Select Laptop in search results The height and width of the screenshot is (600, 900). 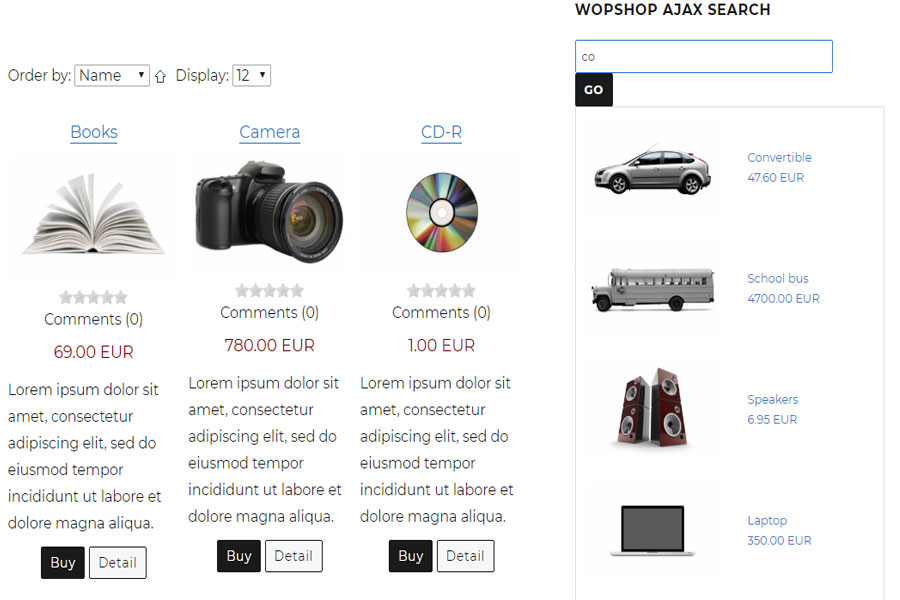pyautogui.click(x=767, y=520)
